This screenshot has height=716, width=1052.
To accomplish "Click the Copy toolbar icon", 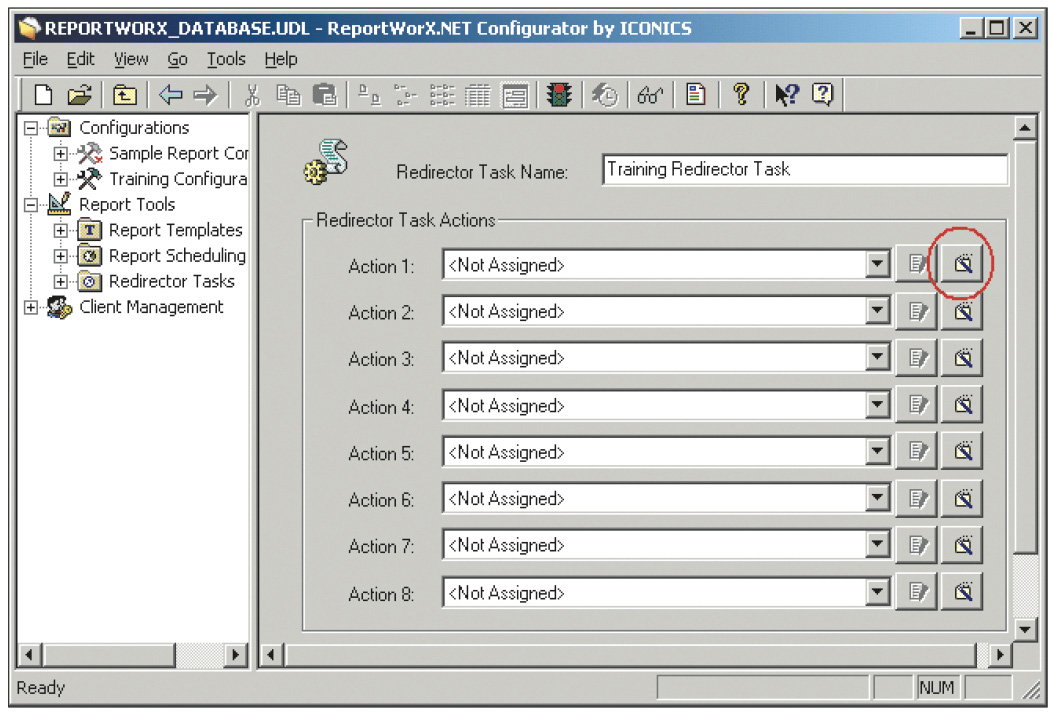I will pyautogui.click(x=288, y=95).
